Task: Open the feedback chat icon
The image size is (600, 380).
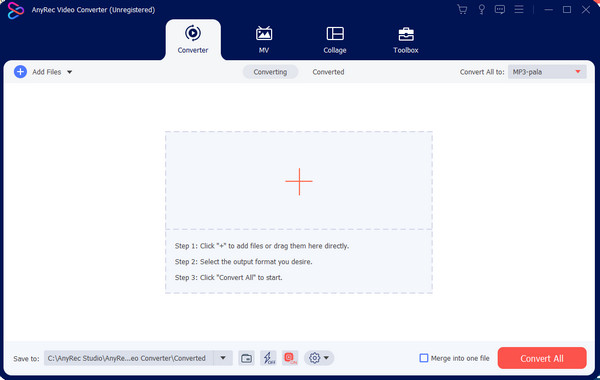Action: coord(500,9)
